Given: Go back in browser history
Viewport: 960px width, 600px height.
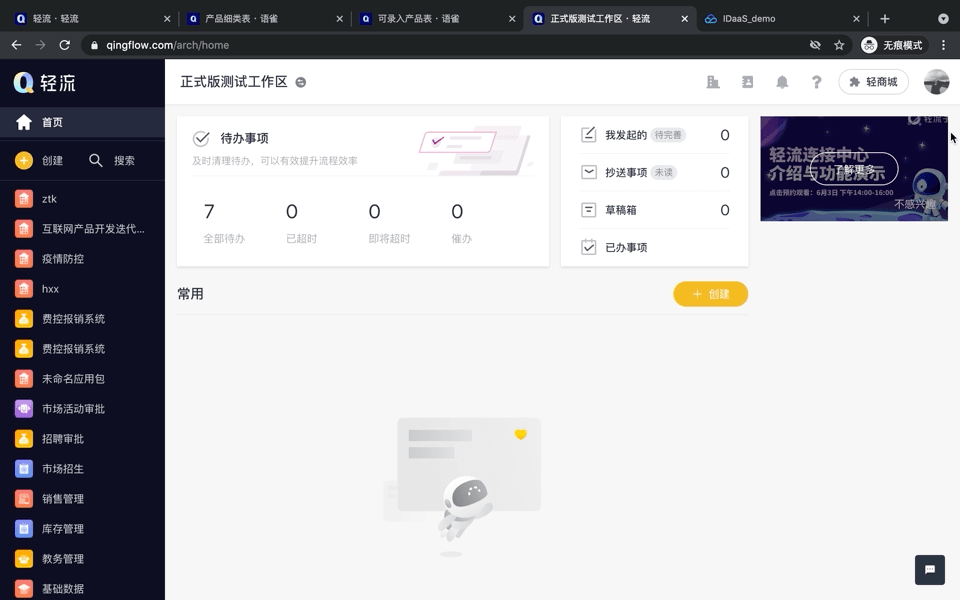Looking at the screenshot, I should pyautogui.click(x=17, y=45).
